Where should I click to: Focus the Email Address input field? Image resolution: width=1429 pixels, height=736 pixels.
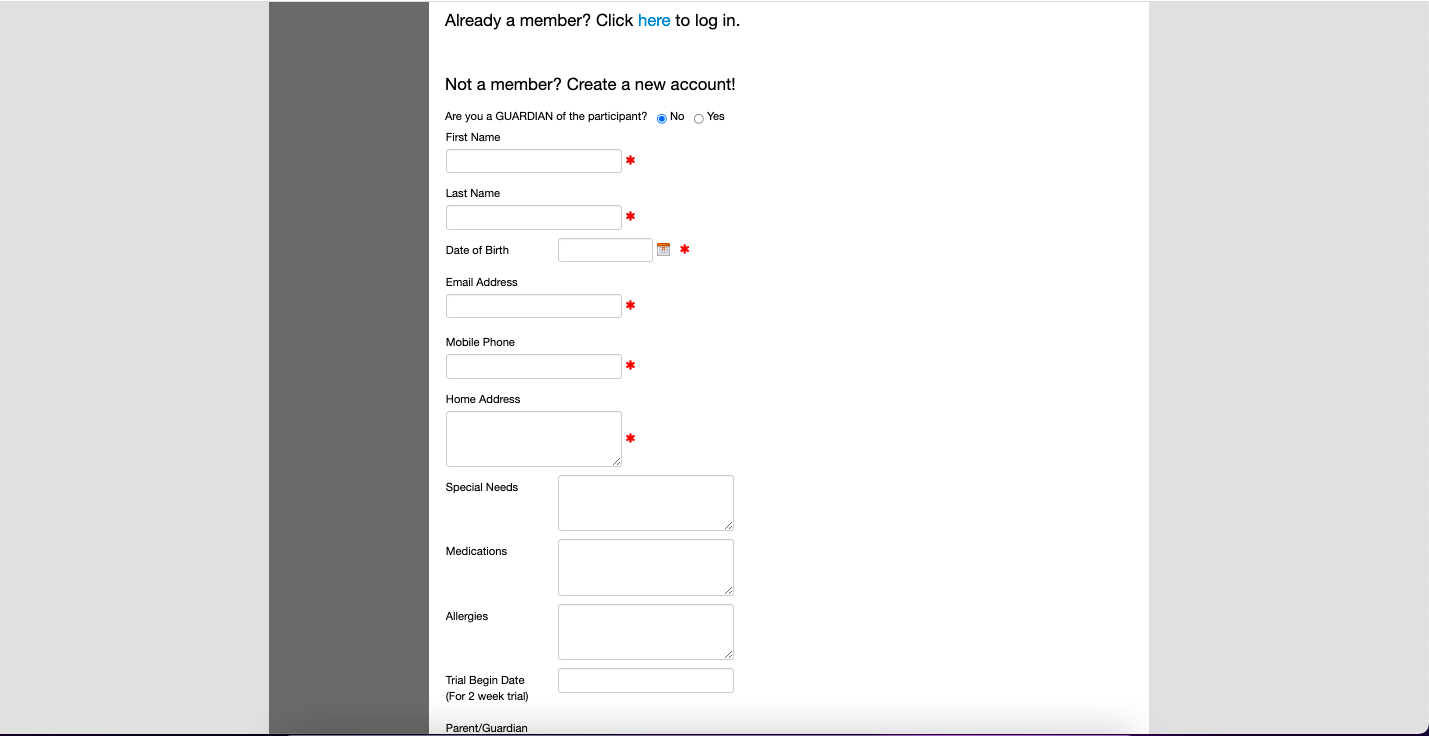534,306
